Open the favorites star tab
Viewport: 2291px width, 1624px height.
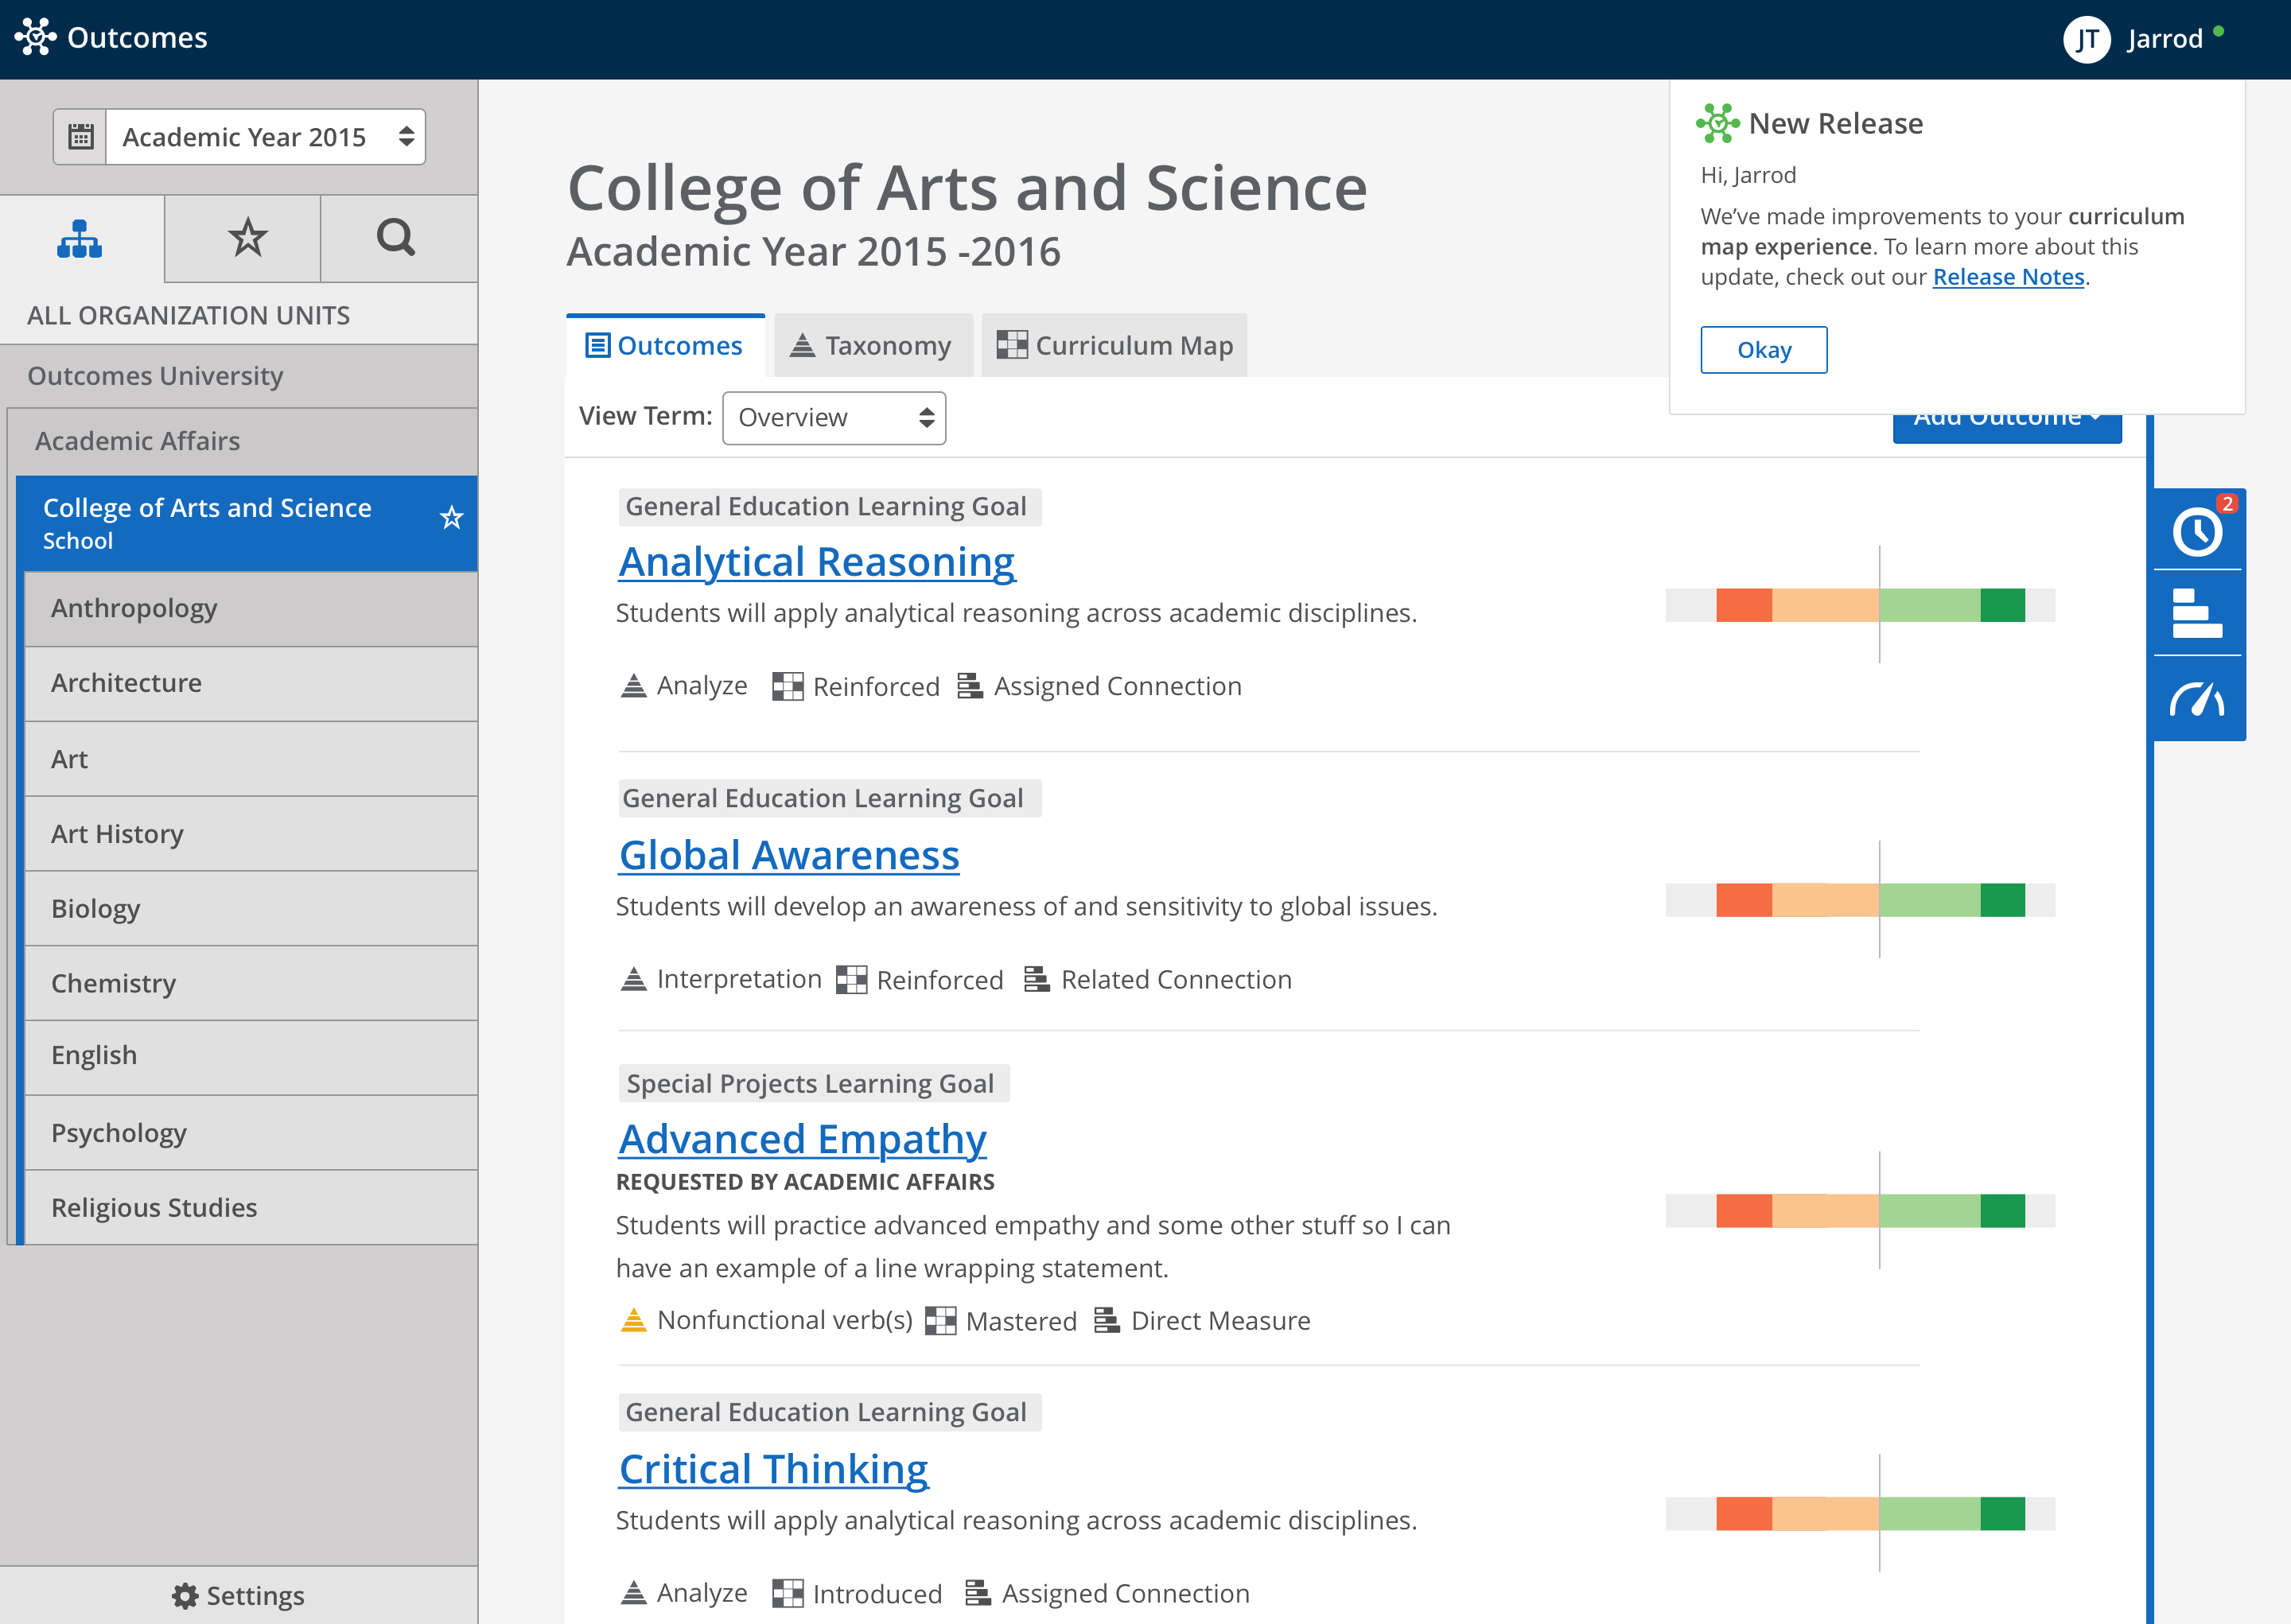247,238
